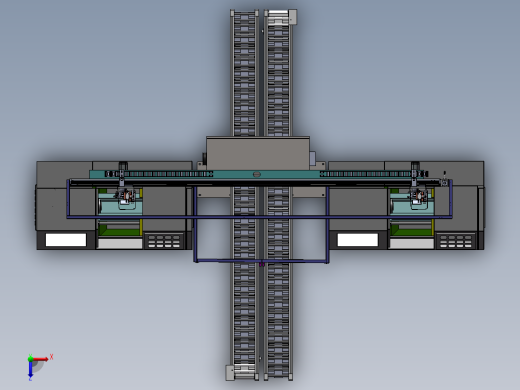Image resolution: width=520 pixels, height=390 pixels.
Task: Click the blue Z axis arrow of the triad
Action: 30,369
